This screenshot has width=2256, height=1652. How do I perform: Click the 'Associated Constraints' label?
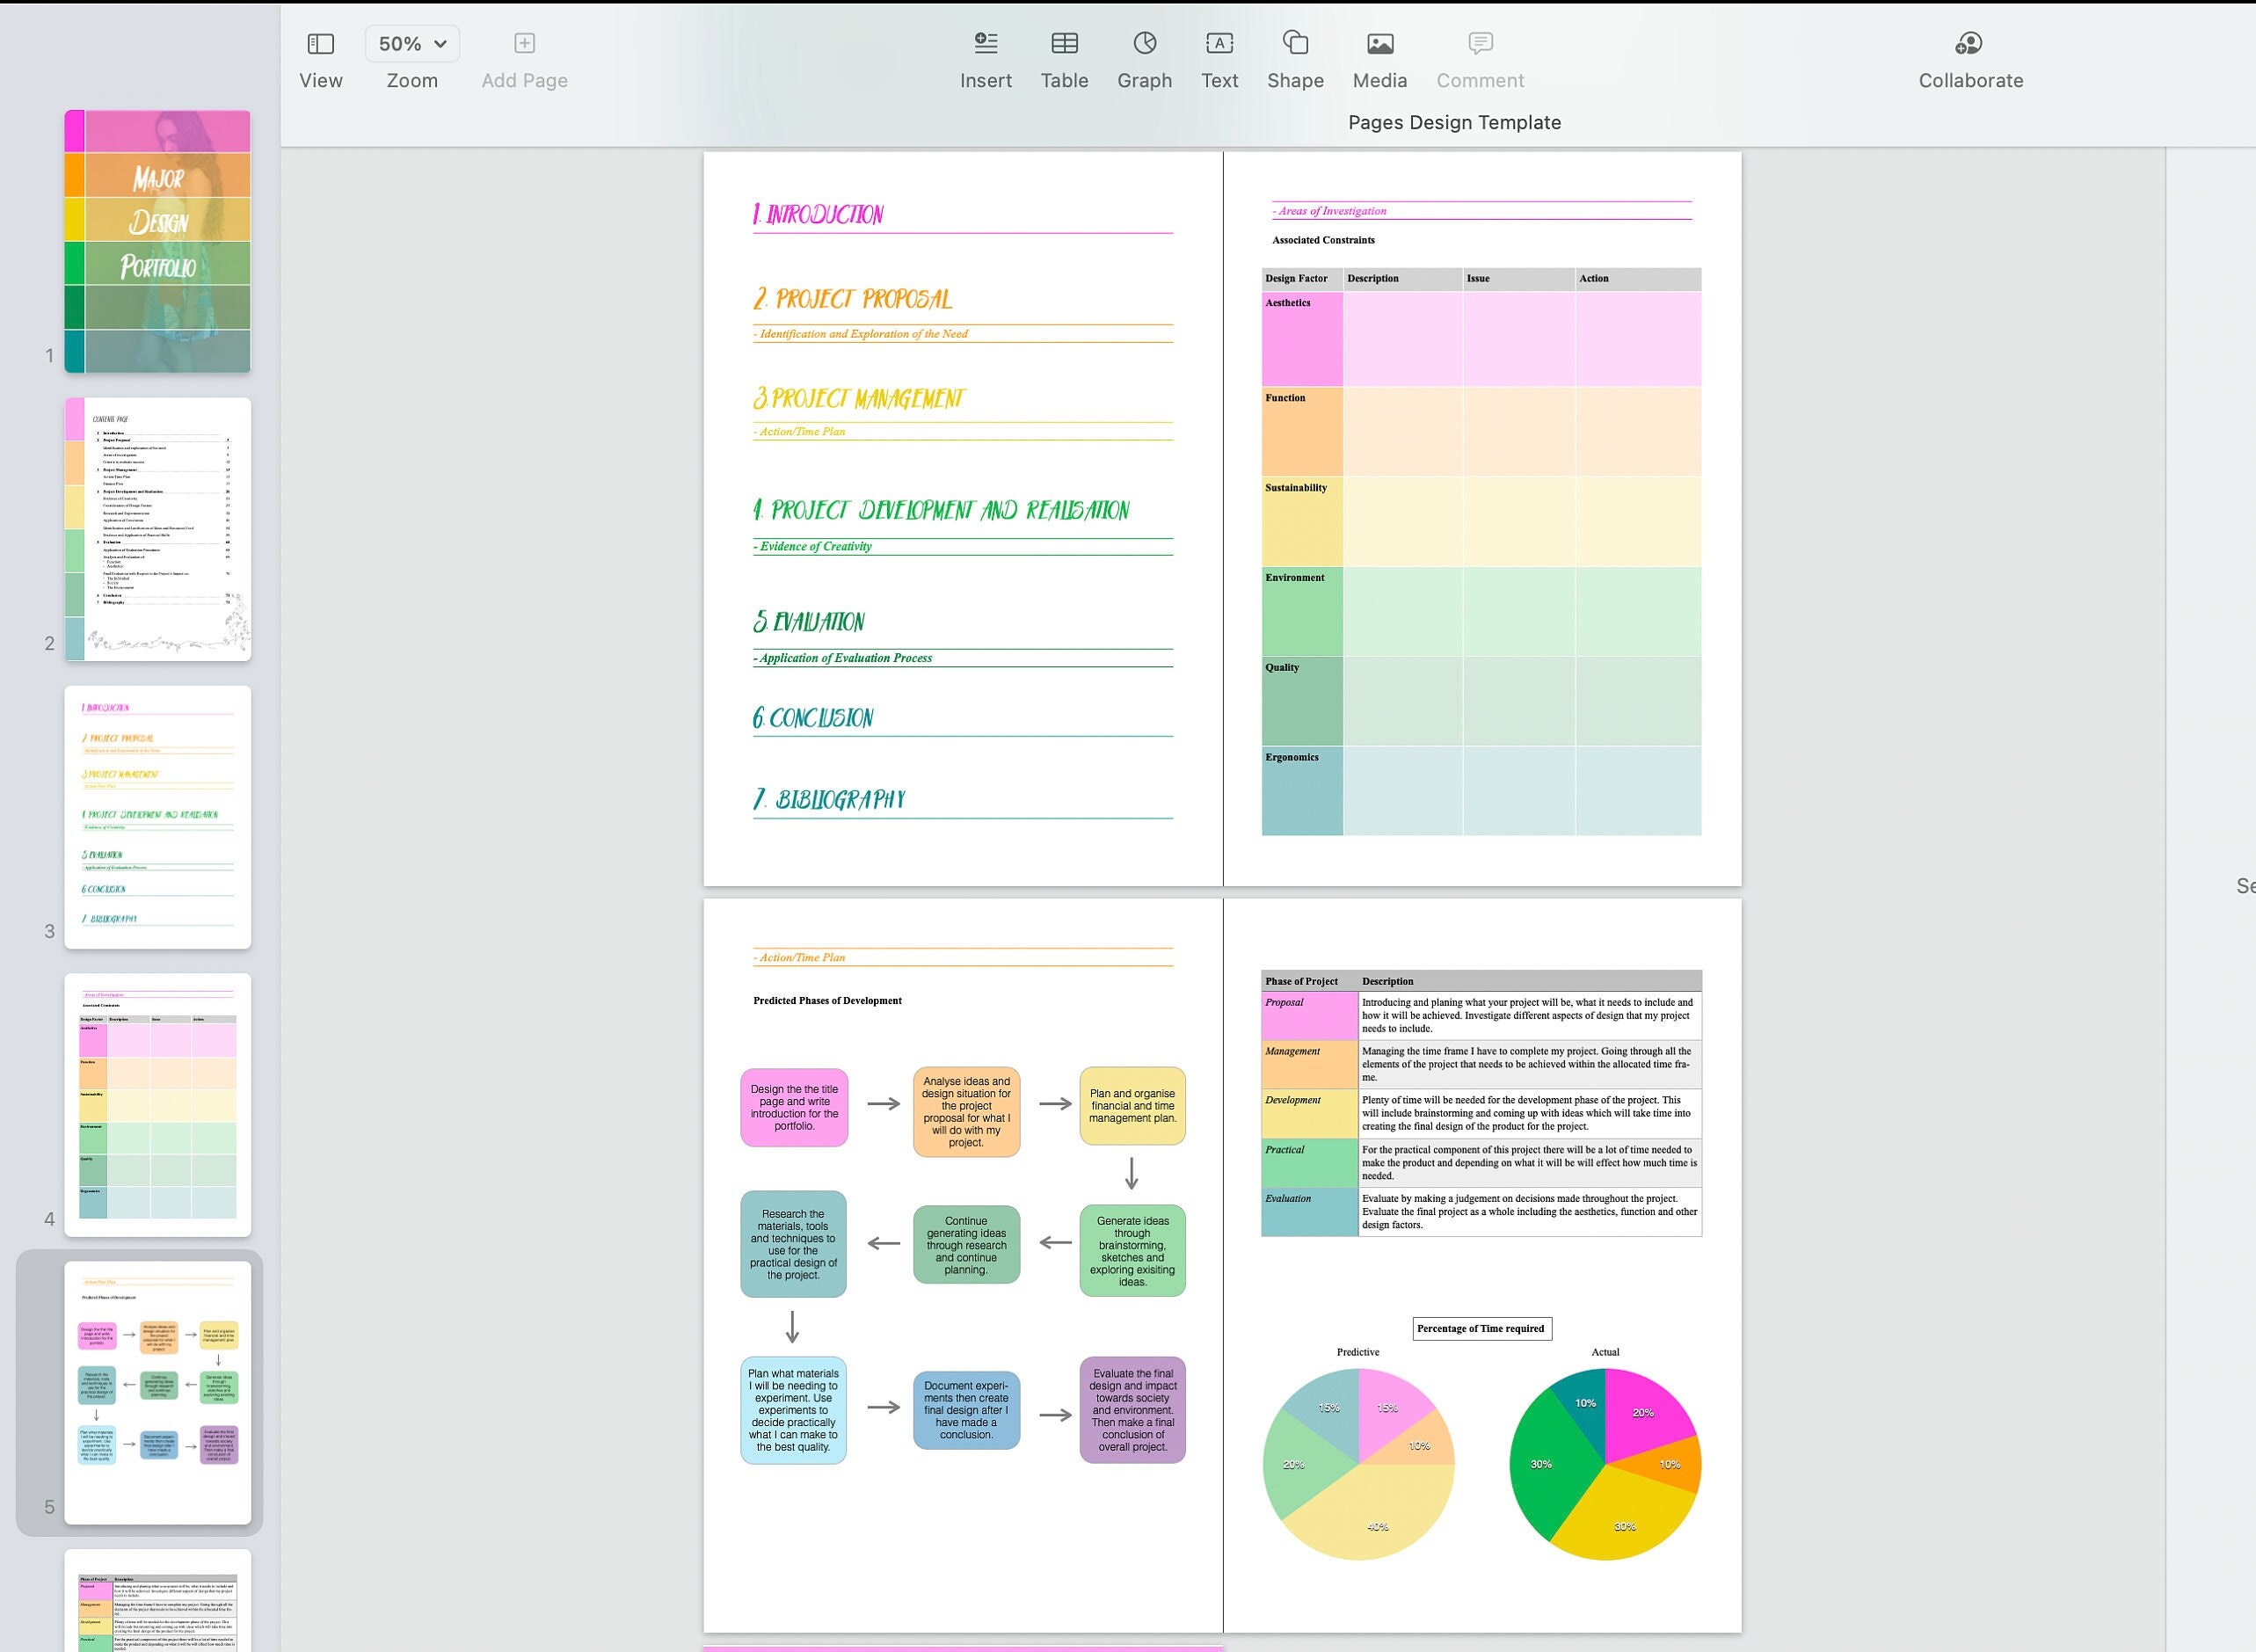pos(1323,240)
